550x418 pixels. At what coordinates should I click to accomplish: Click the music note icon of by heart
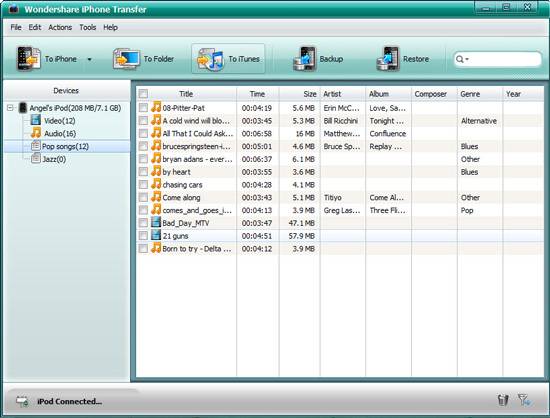point(156,171)
